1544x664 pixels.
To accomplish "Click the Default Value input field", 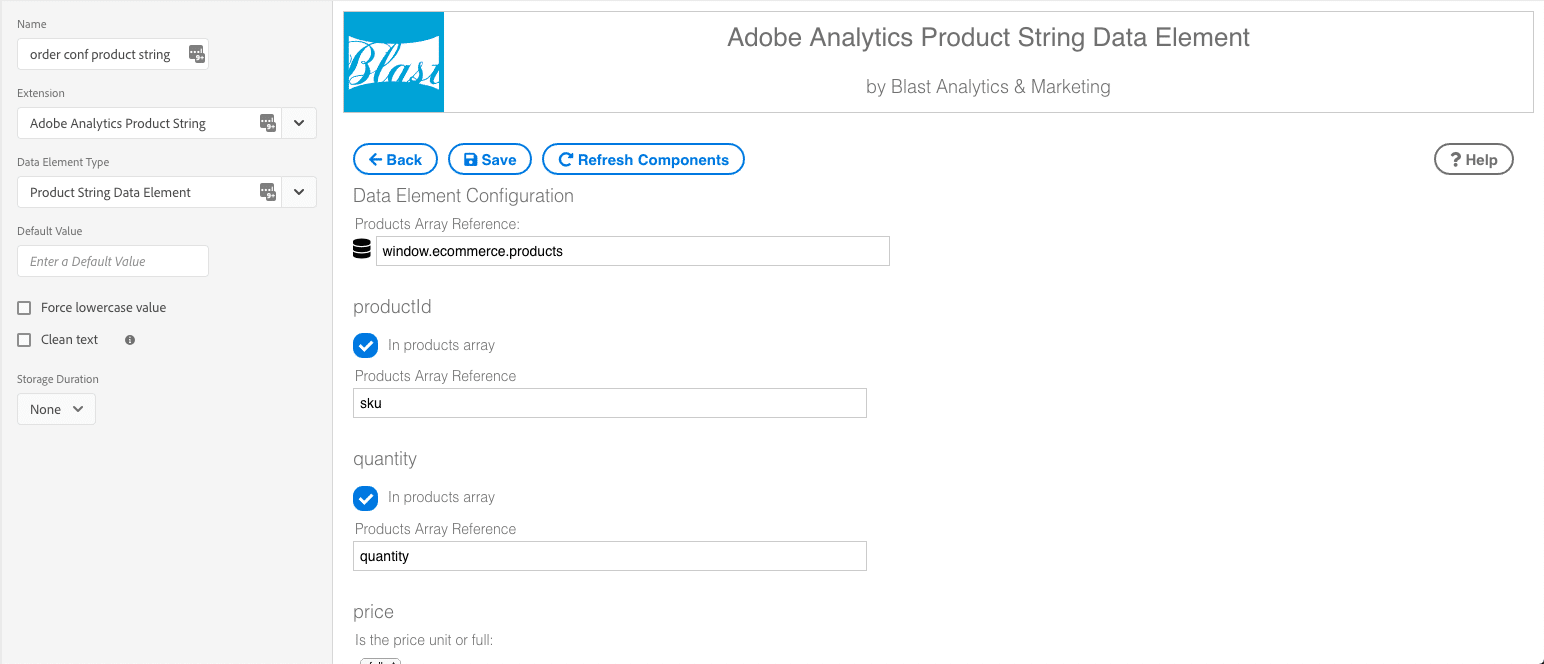I will tap(113, 261).
